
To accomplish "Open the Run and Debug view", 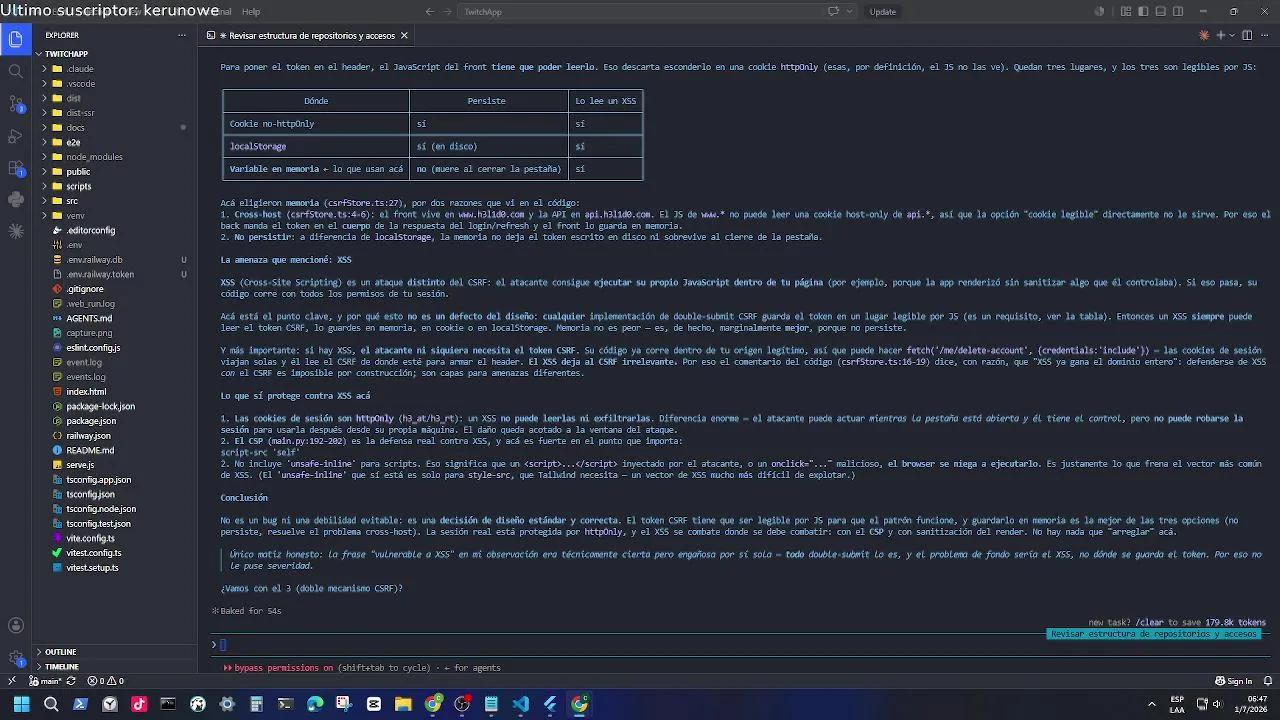I will point(15,135).
